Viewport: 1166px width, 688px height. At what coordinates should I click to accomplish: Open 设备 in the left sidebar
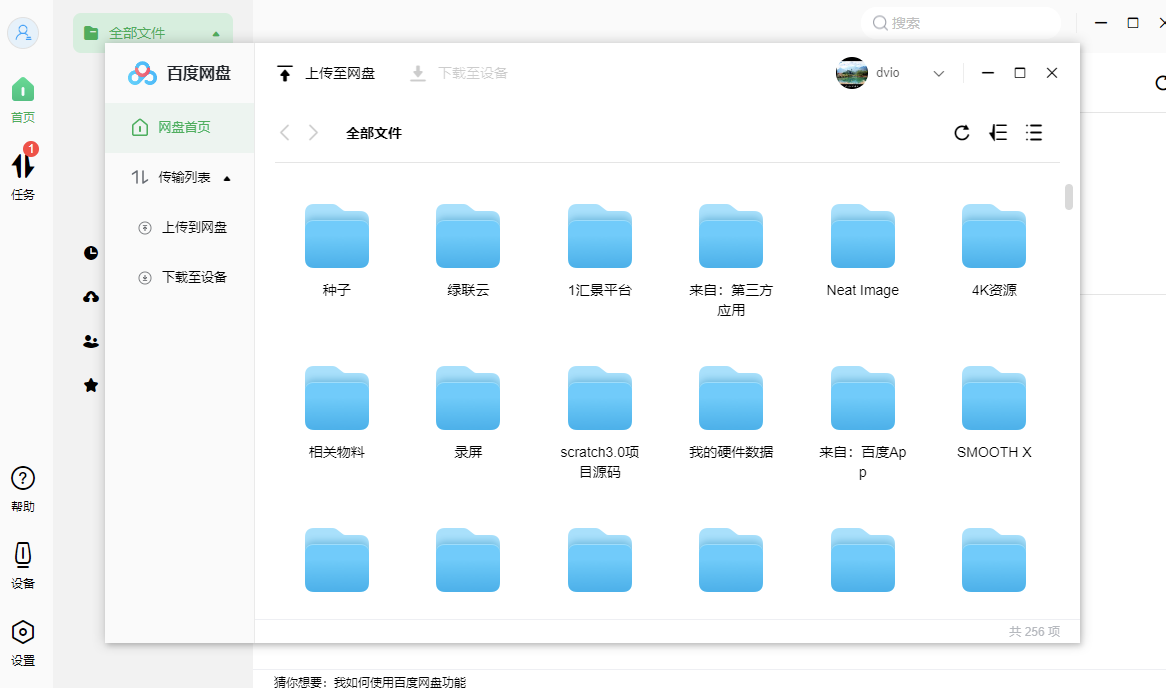[23, 565]
